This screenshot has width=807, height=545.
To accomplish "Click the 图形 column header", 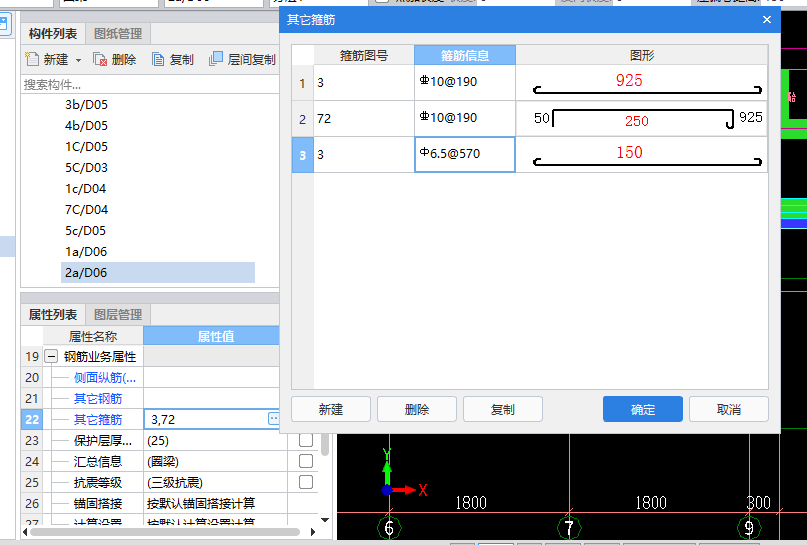I will (642, 55).
